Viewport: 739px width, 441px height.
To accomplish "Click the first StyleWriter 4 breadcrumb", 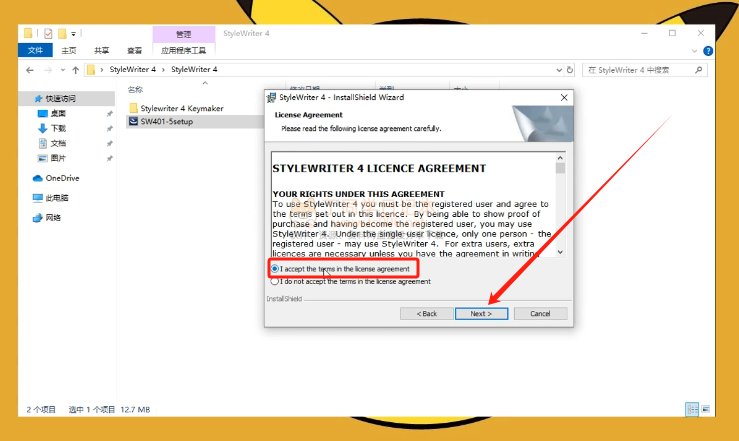I will click(132, 70).
